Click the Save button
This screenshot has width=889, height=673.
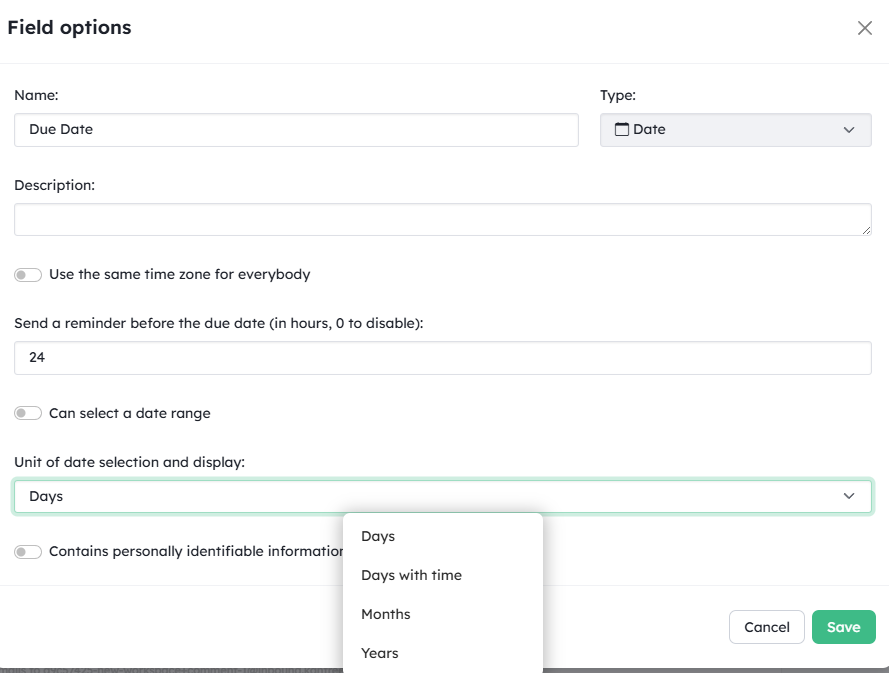coord(844,627)
